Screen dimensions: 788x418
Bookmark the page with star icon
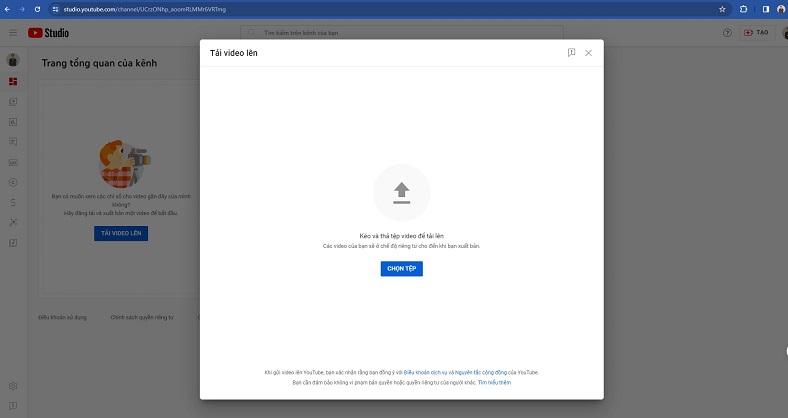pos(722,9)
